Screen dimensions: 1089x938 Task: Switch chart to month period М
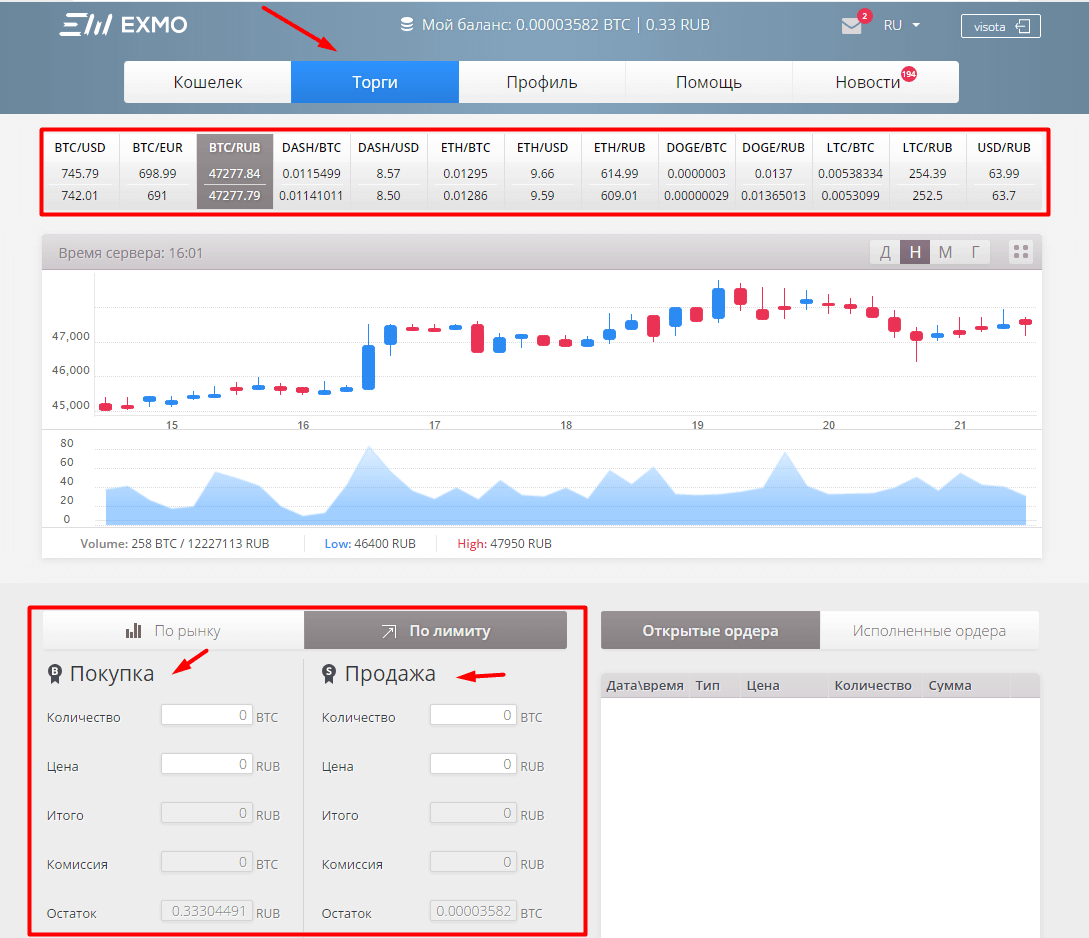point(945,252)
